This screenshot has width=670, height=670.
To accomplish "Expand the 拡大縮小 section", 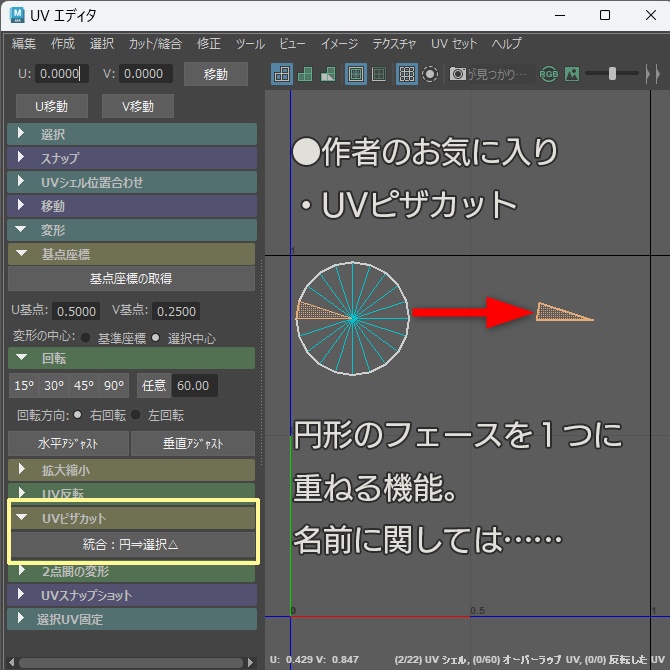I will 132,470.
